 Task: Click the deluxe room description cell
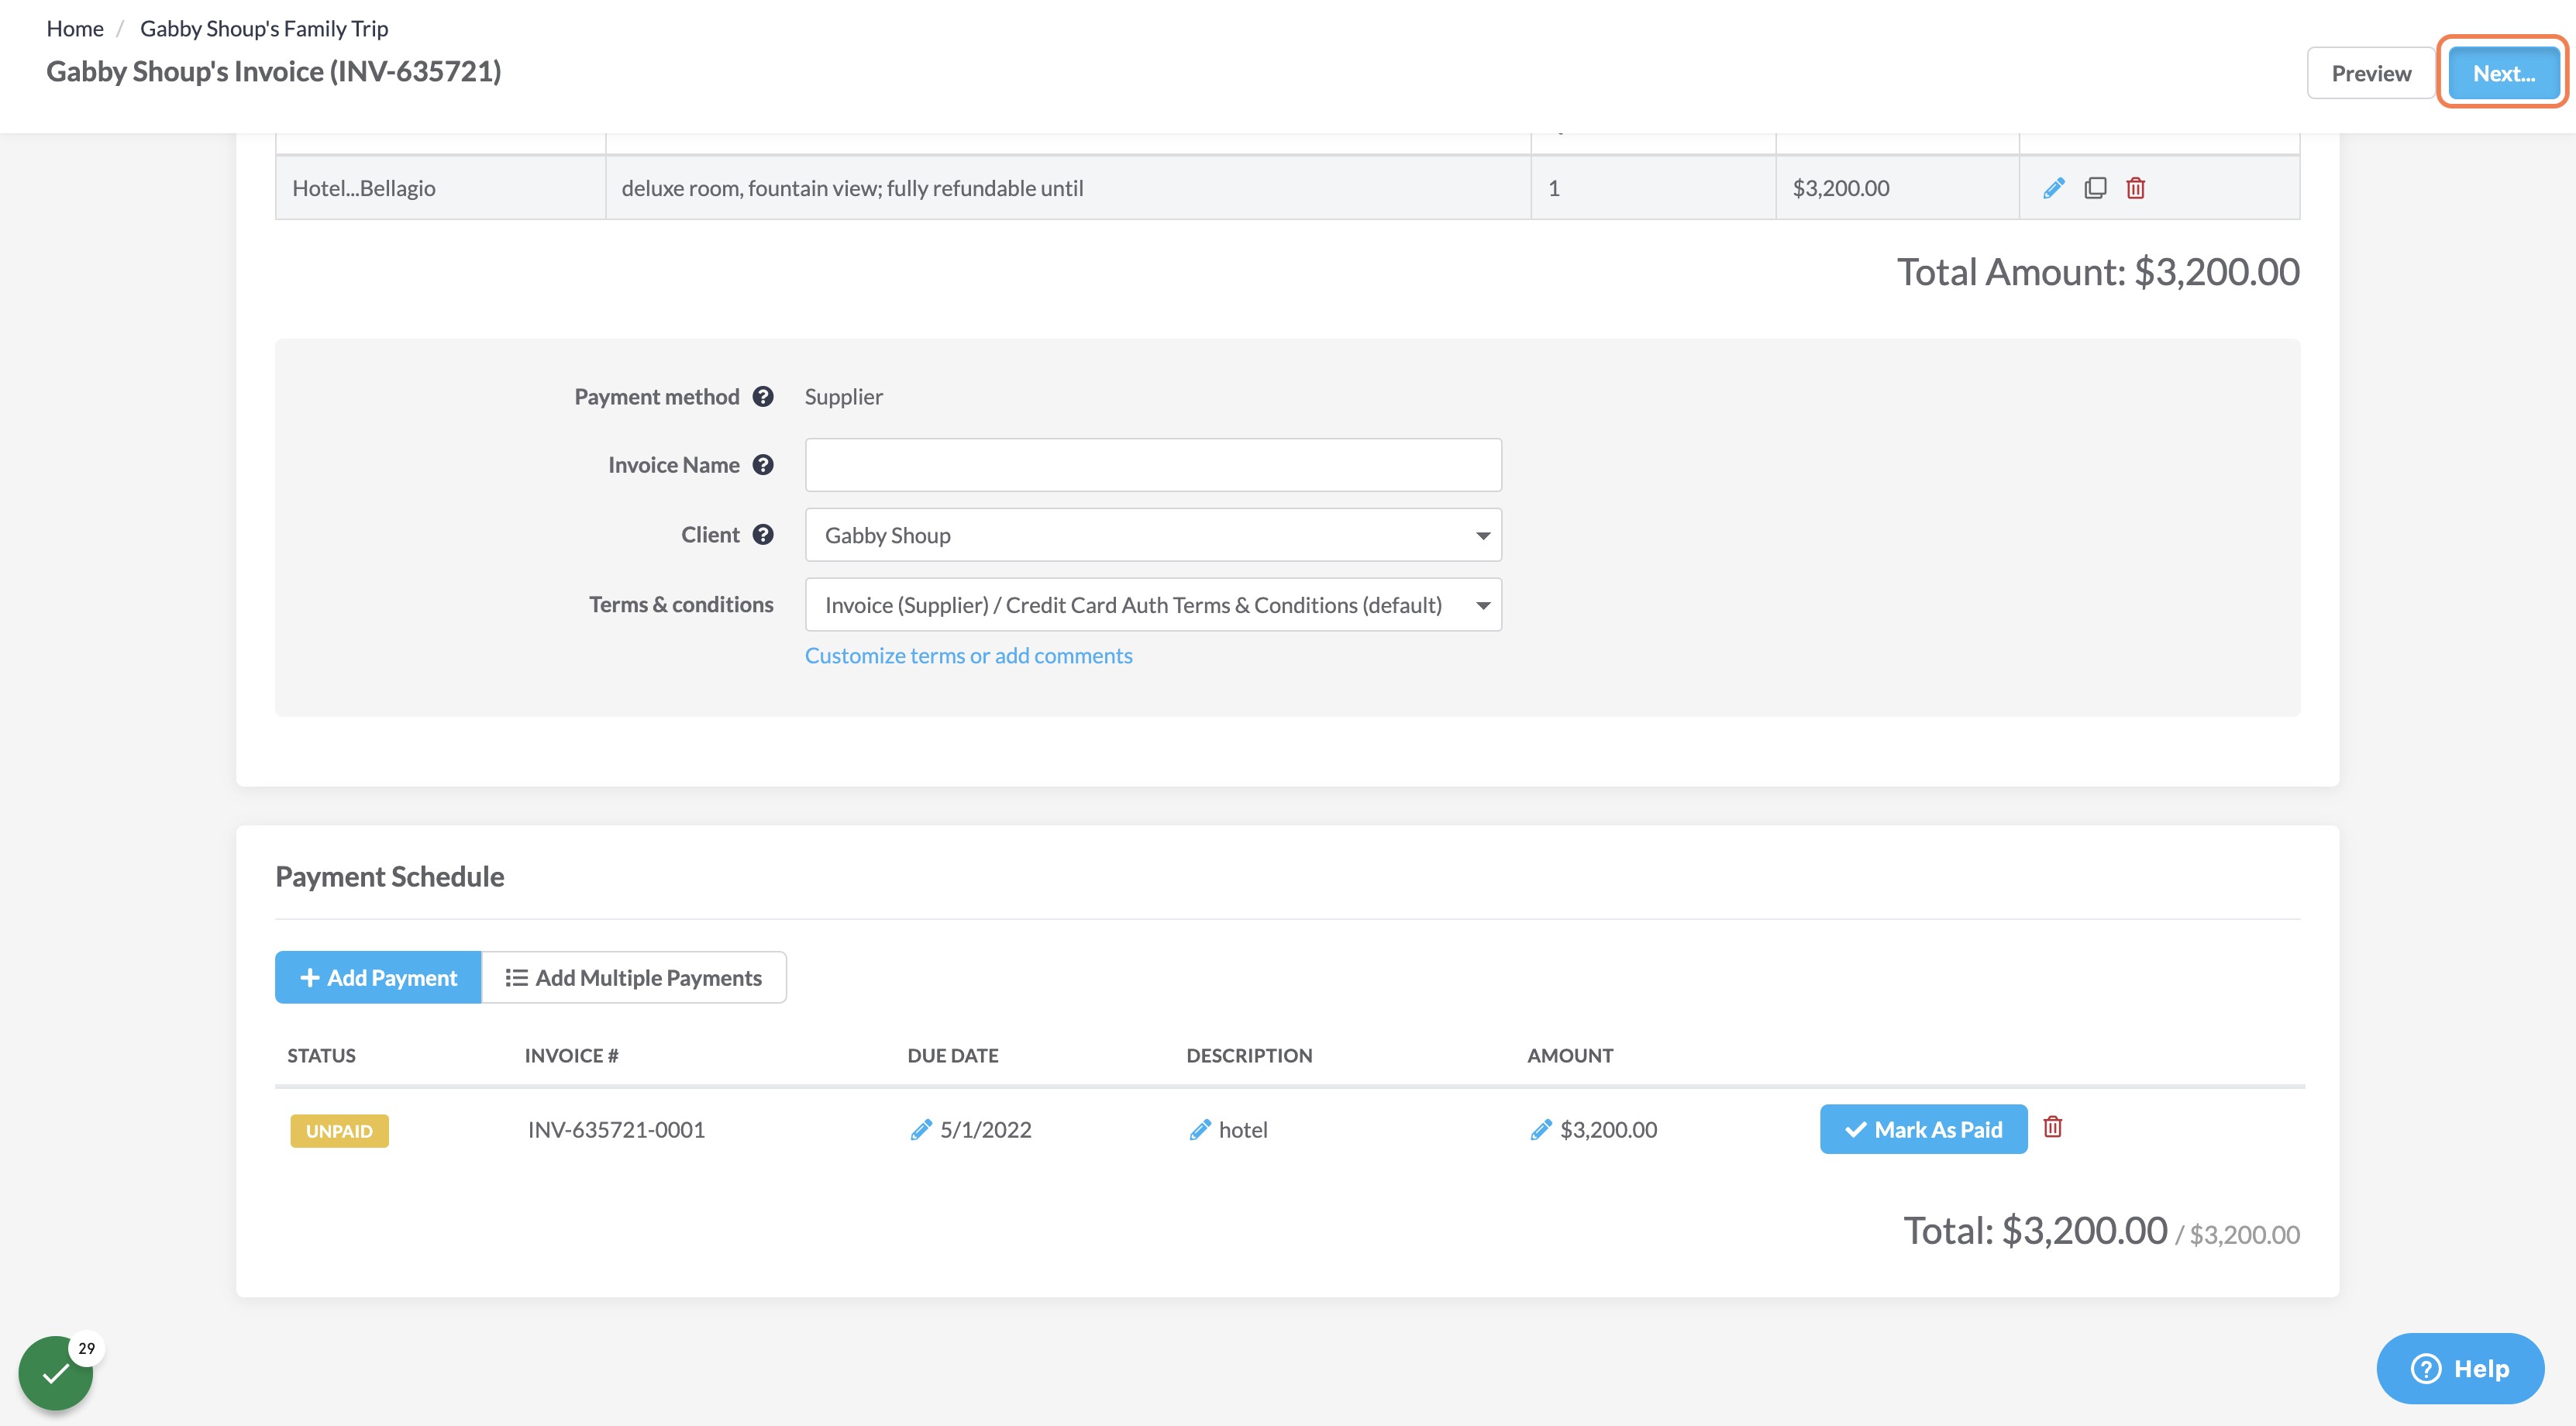point(1068,188)
